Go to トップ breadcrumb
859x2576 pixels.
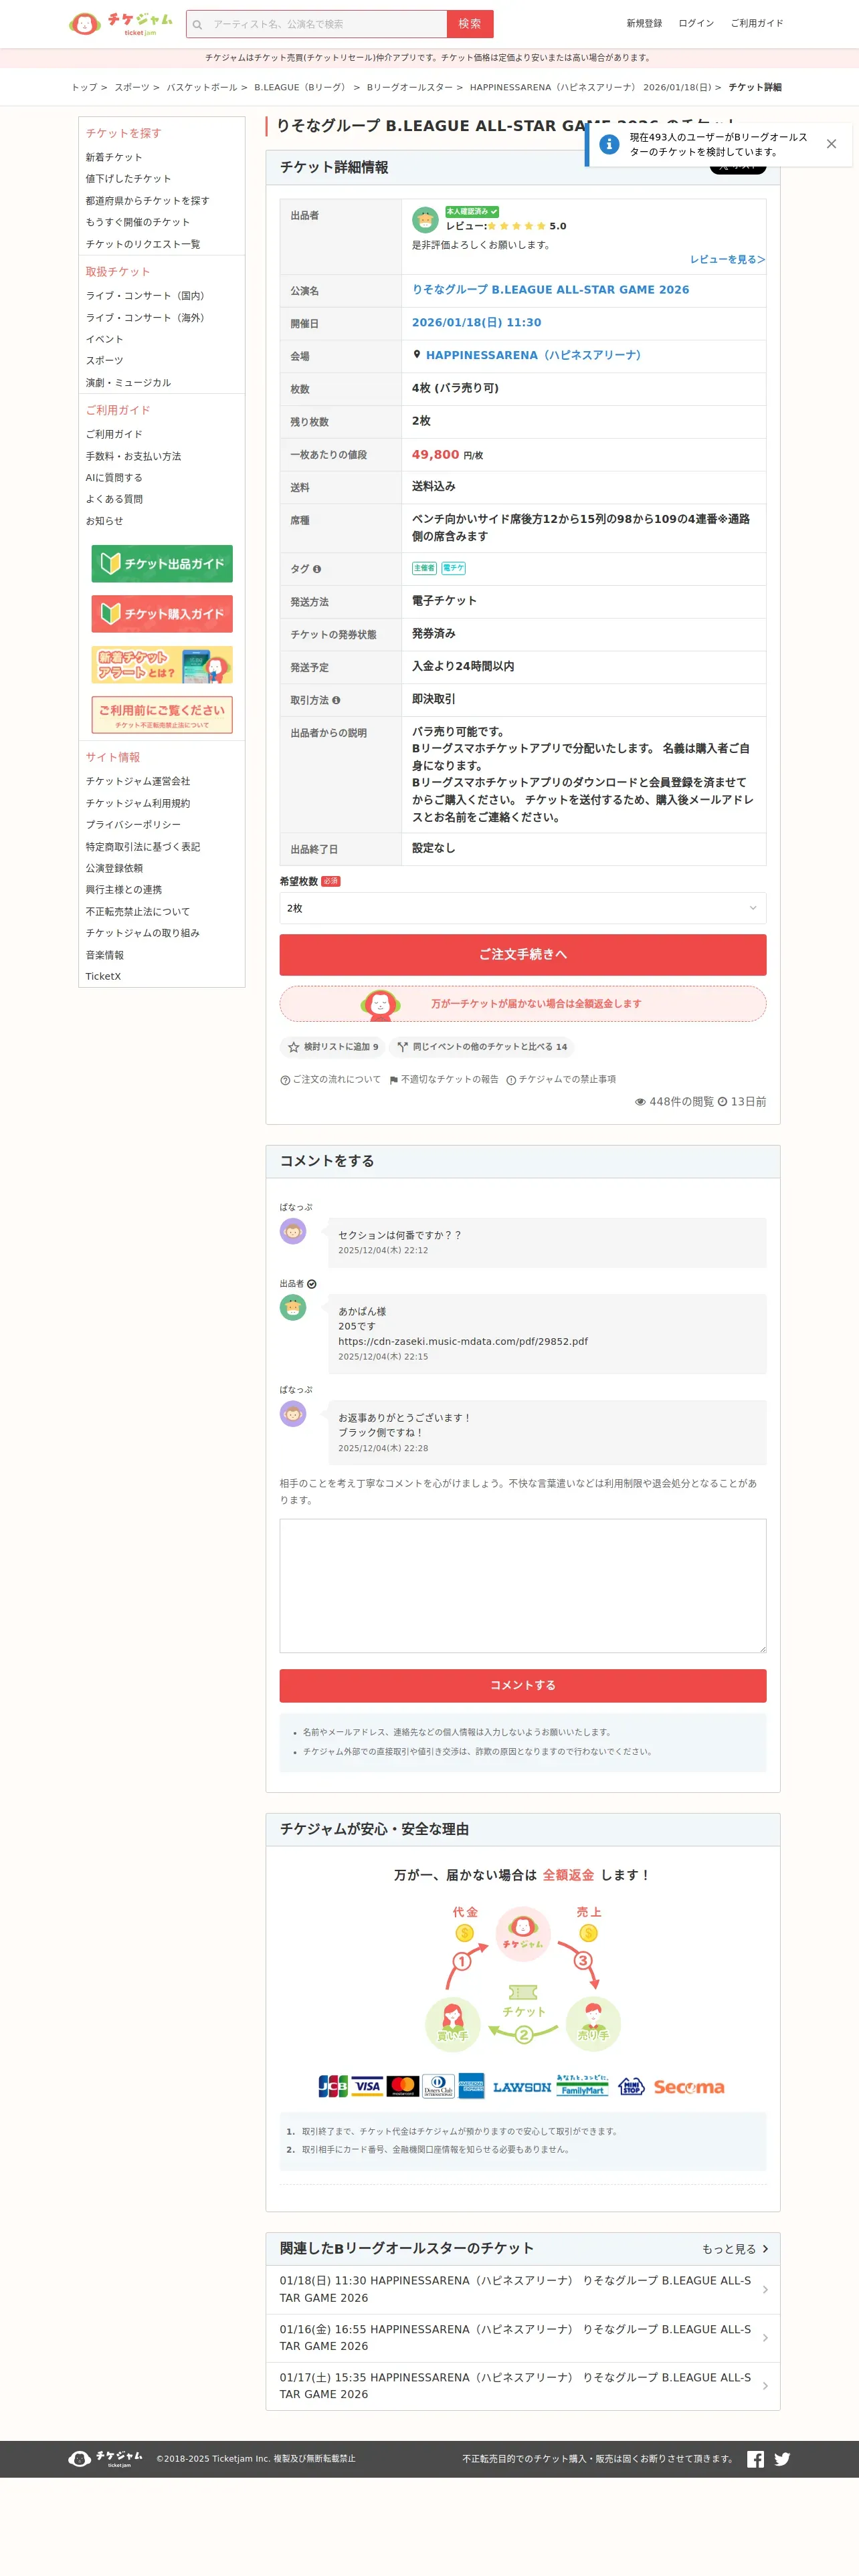(84, 87)
